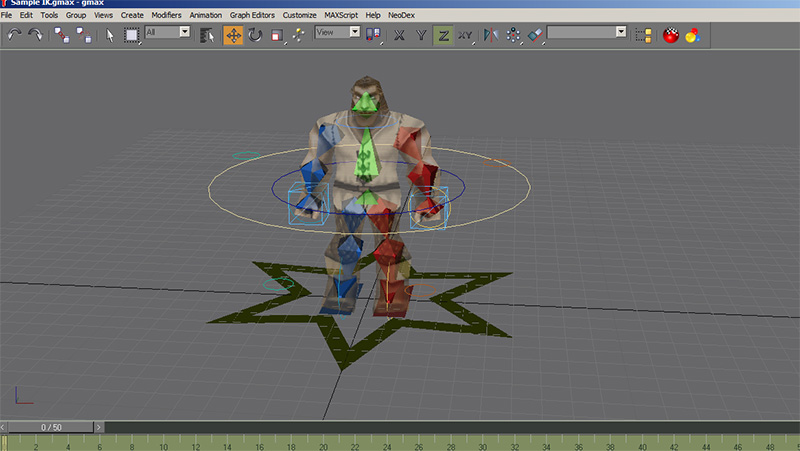Expand the View coordinate system dropdown
This screenshot has width=800, height=451.
(x=337, y=32)
